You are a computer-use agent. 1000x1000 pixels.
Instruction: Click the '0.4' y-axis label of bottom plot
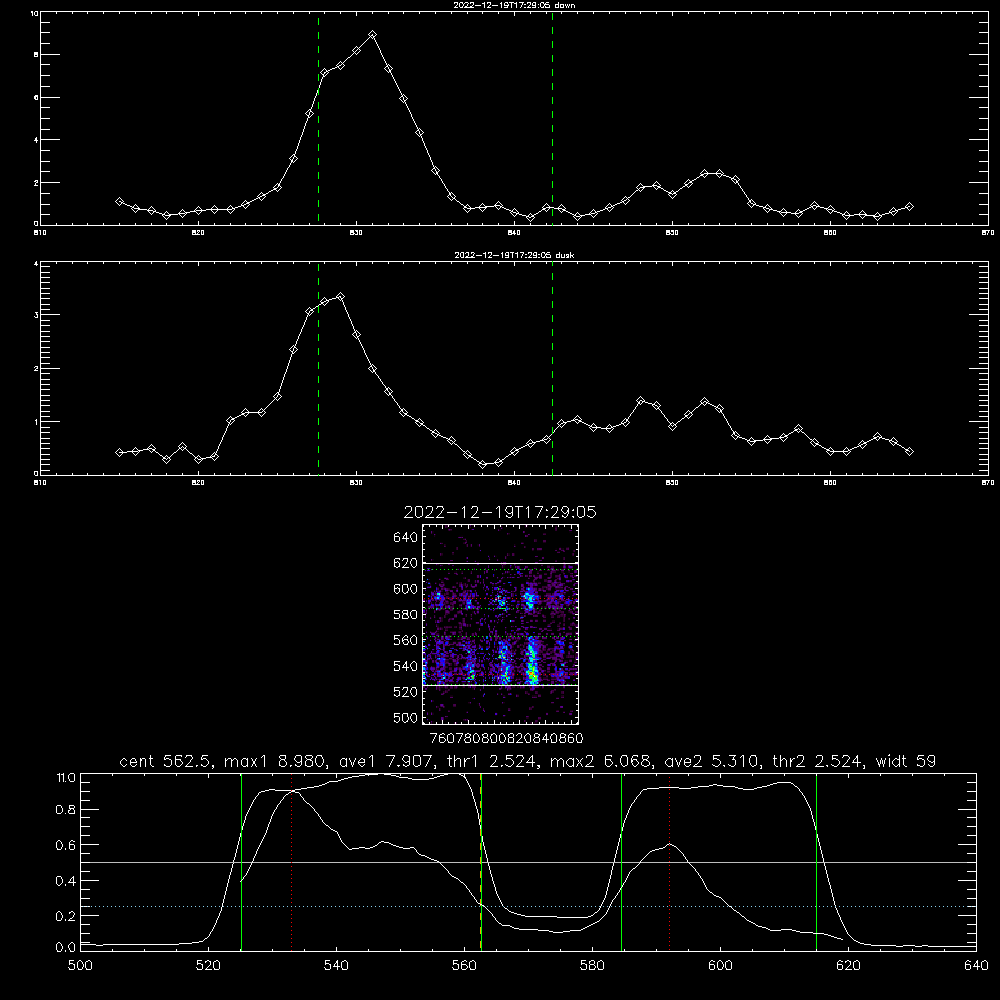pos(66,881)
